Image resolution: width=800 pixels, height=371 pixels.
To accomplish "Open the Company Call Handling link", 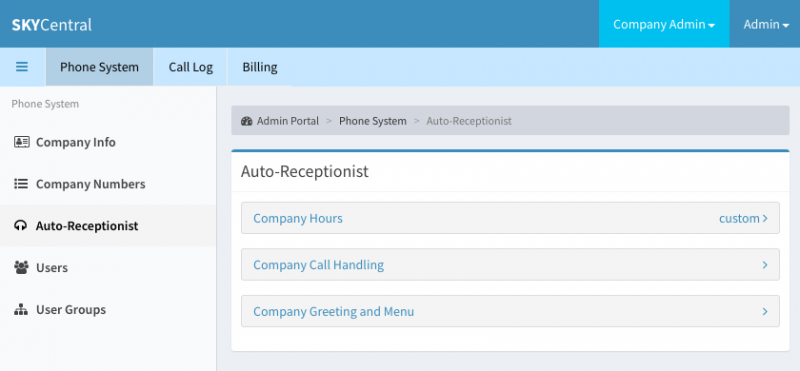I will point(318,265).
